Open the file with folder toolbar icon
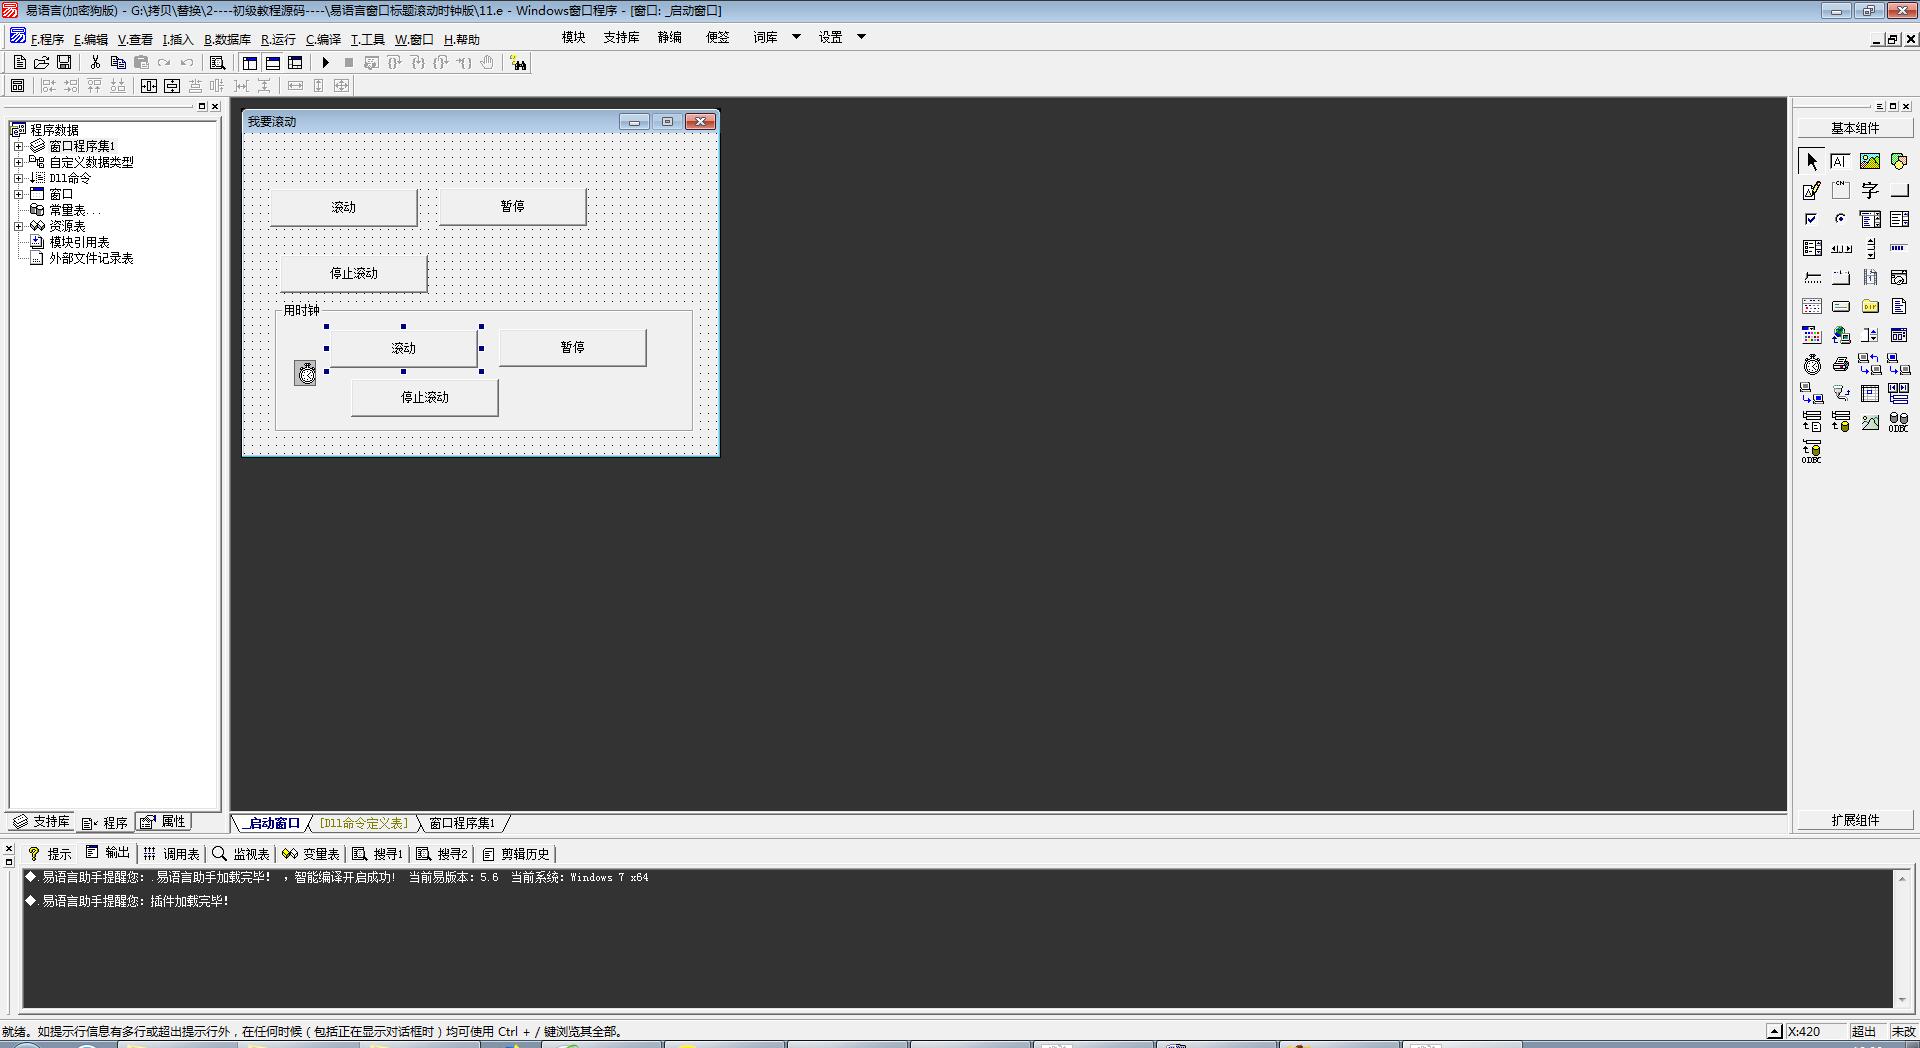Screen dimensions: 1920x1048 tap(42, 63)
